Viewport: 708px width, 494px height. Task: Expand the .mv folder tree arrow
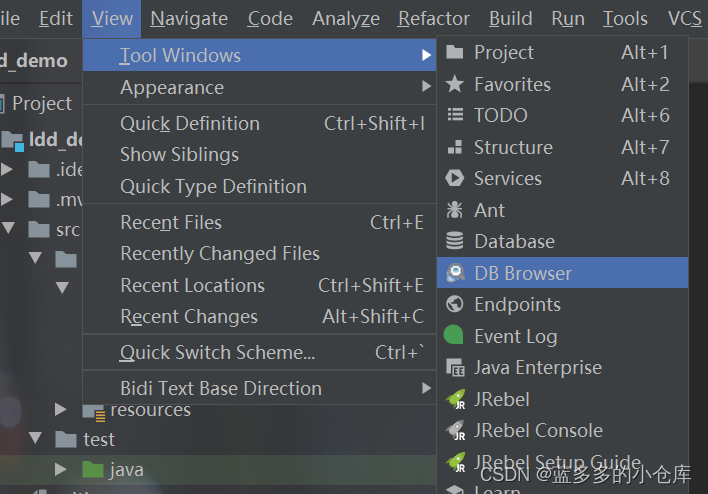coord(6,199)
